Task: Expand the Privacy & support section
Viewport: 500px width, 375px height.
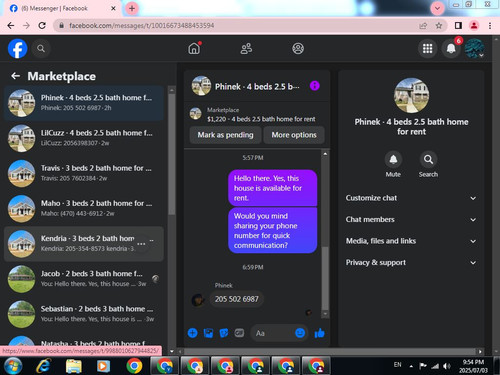Action: 411,263
